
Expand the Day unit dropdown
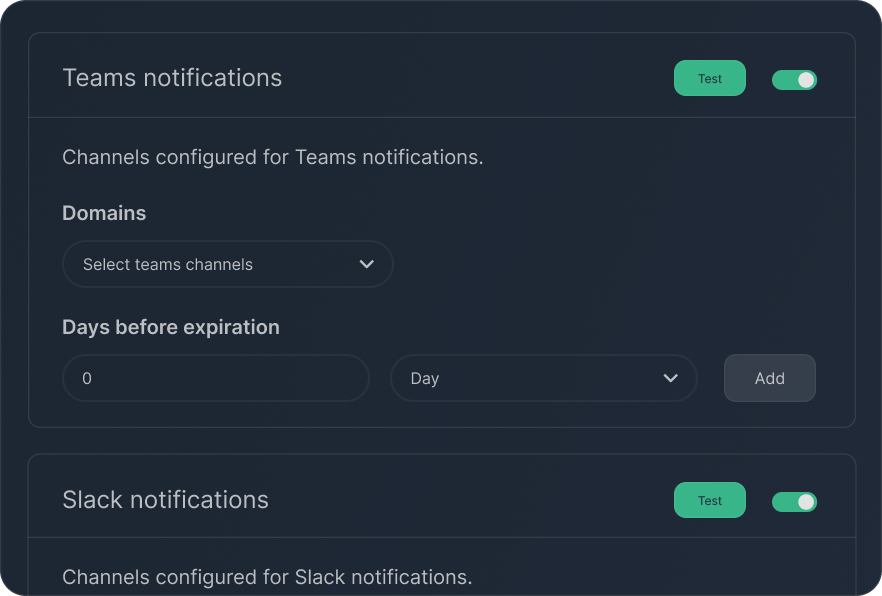(543, 378)
